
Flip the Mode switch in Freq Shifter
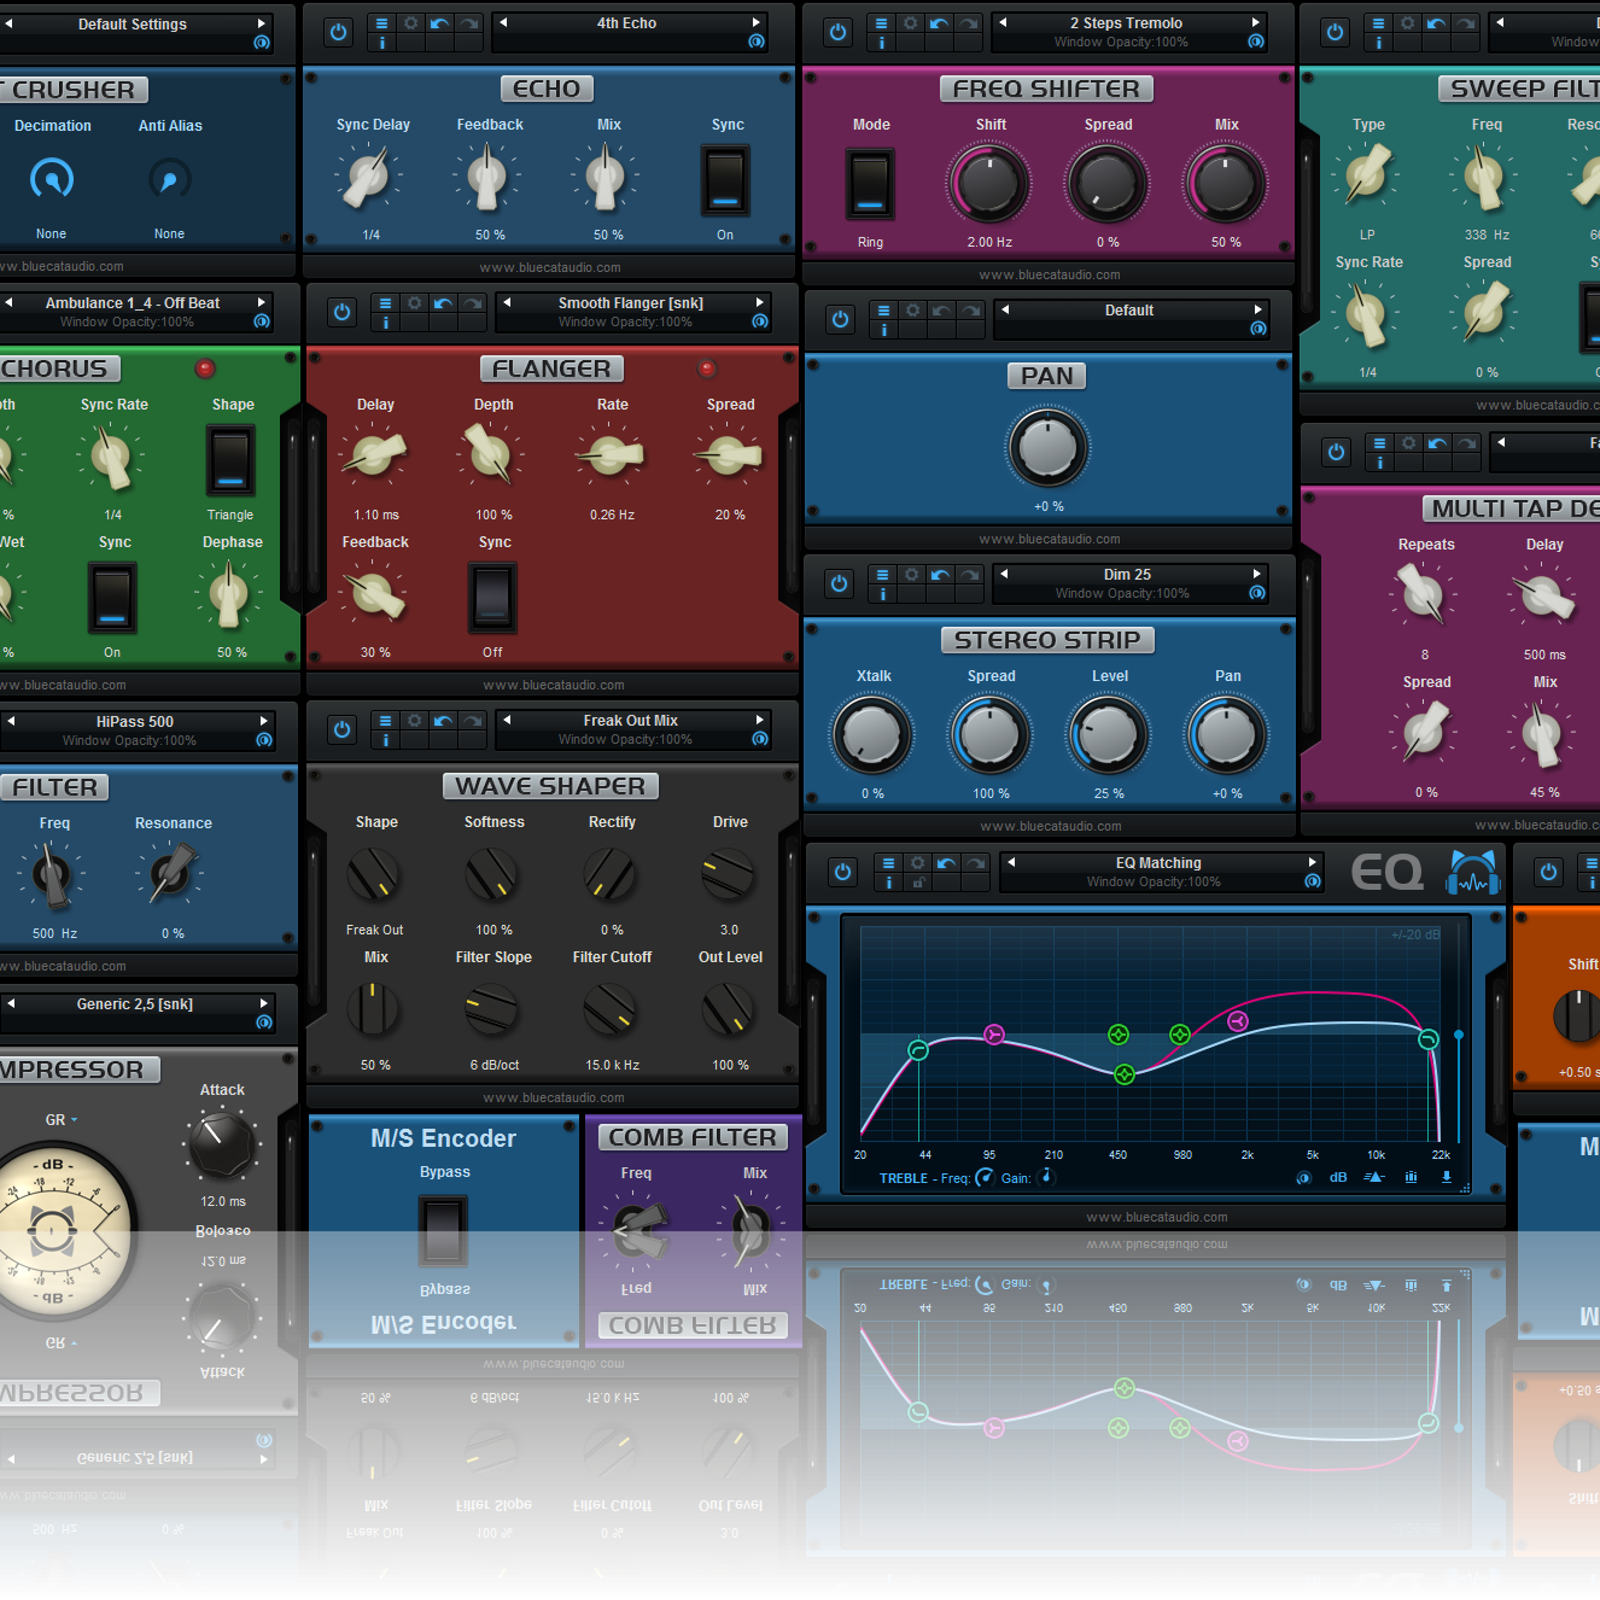pyautogui.click(x=870, y=184)
